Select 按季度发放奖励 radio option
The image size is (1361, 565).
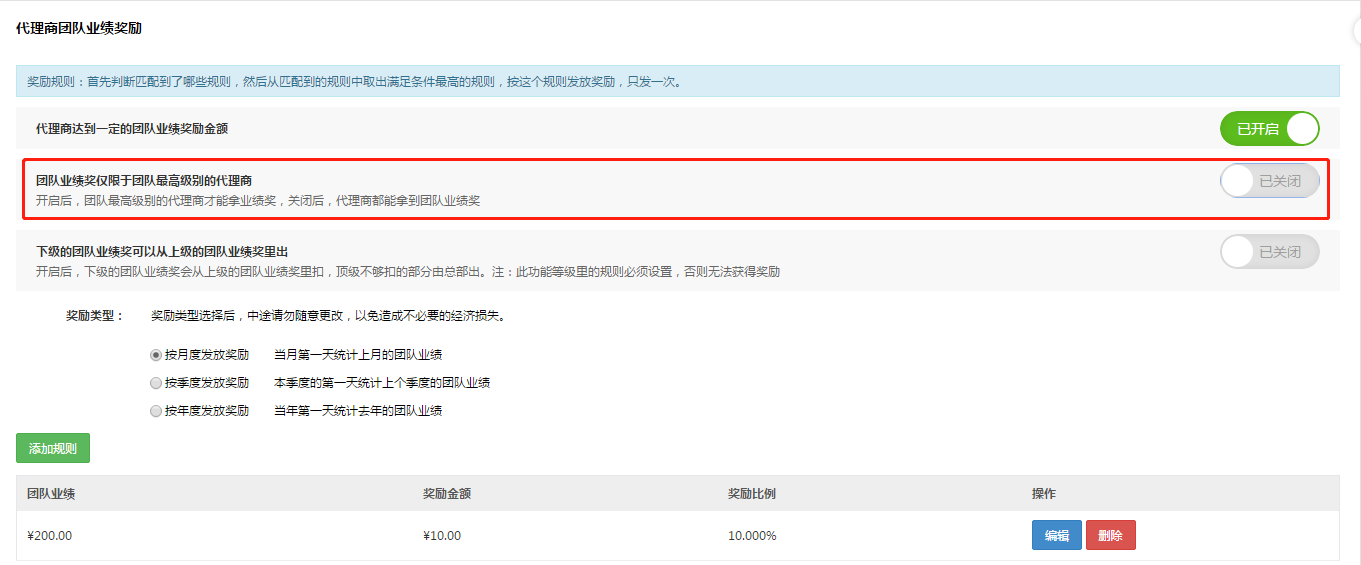tap(156, 383)
